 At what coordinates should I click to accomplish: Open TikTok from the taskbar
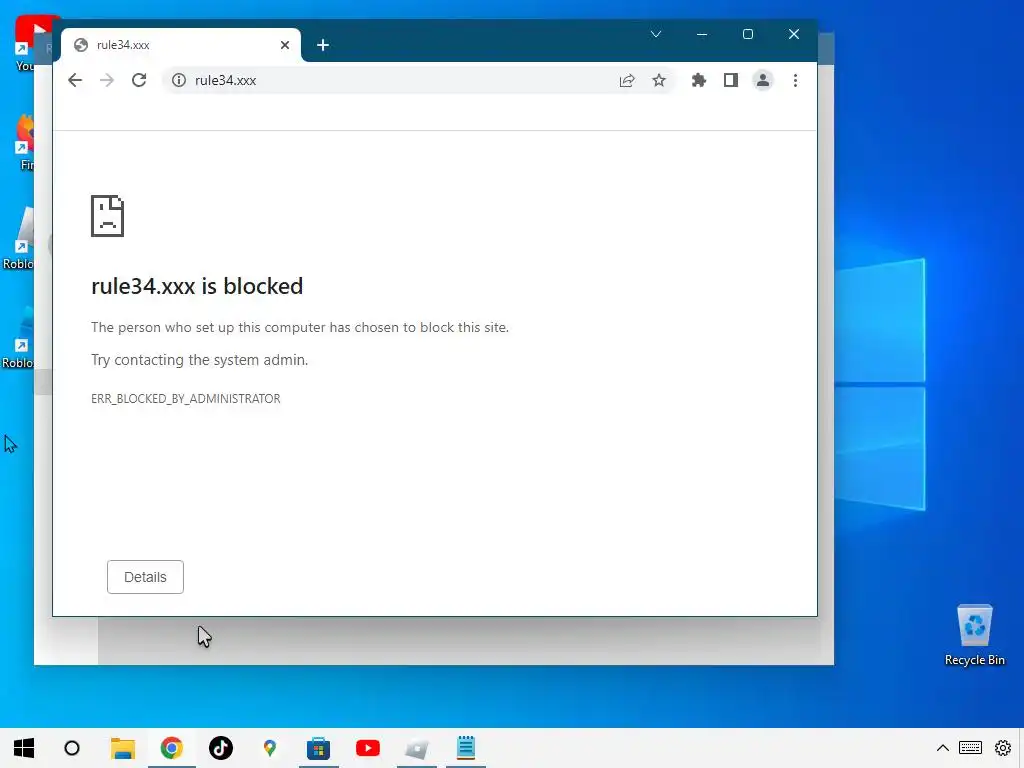coord(221,748)
